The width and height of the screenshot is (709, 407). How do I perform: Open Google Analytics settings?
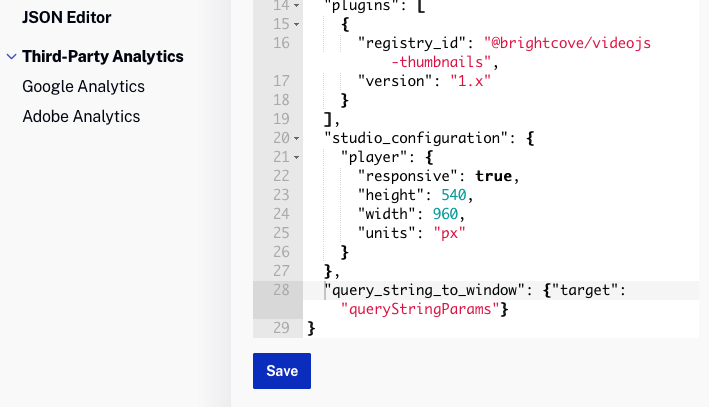[83, 86]
